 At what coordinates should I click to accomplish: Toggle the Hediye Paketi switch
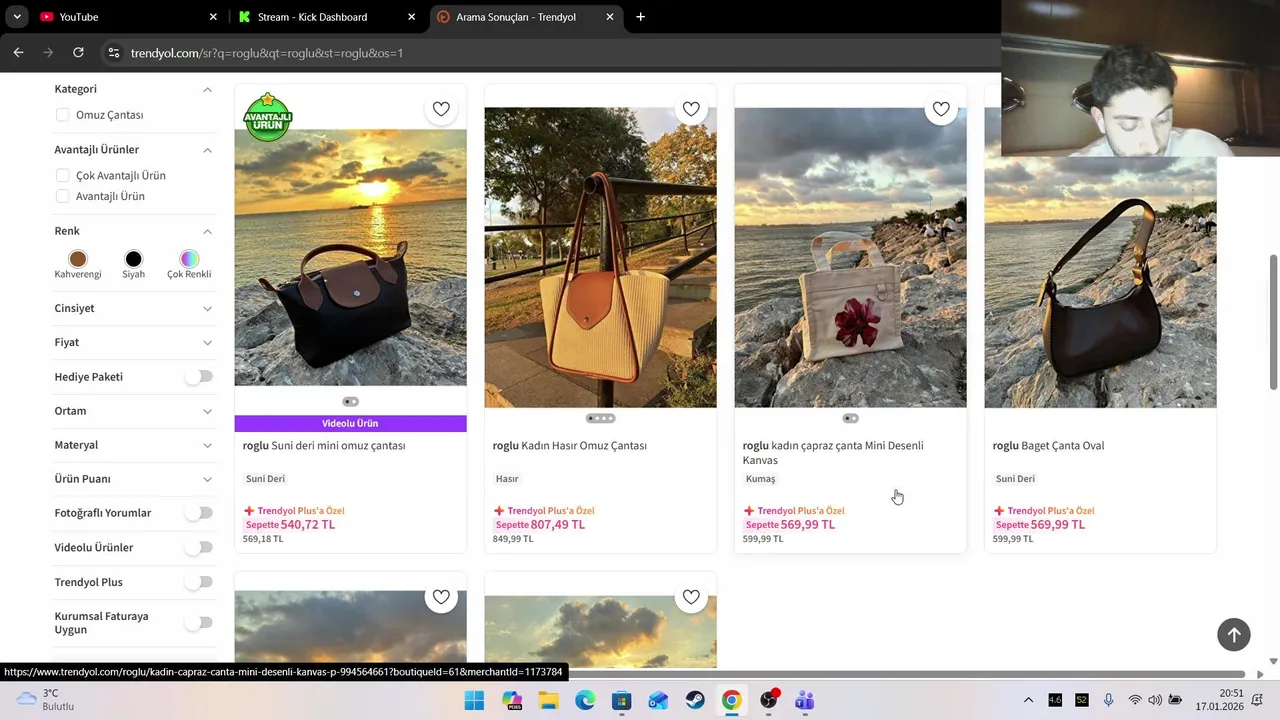click(200, 376)
